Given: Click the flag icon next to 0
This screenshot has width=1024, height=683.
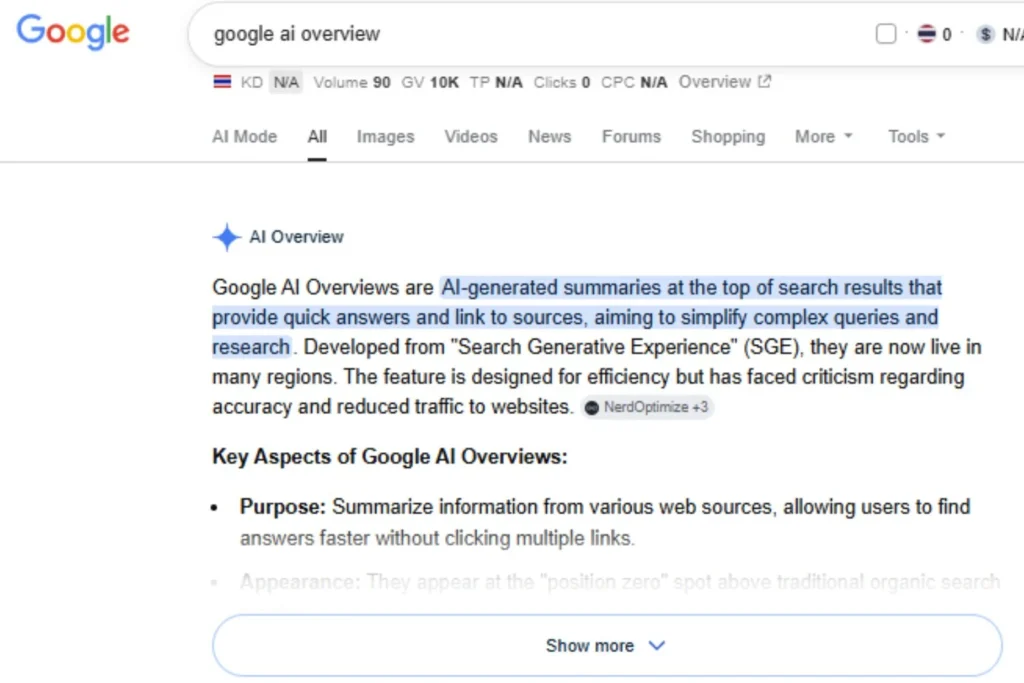Looking at the screenshot, I should [x=926, y=34].
